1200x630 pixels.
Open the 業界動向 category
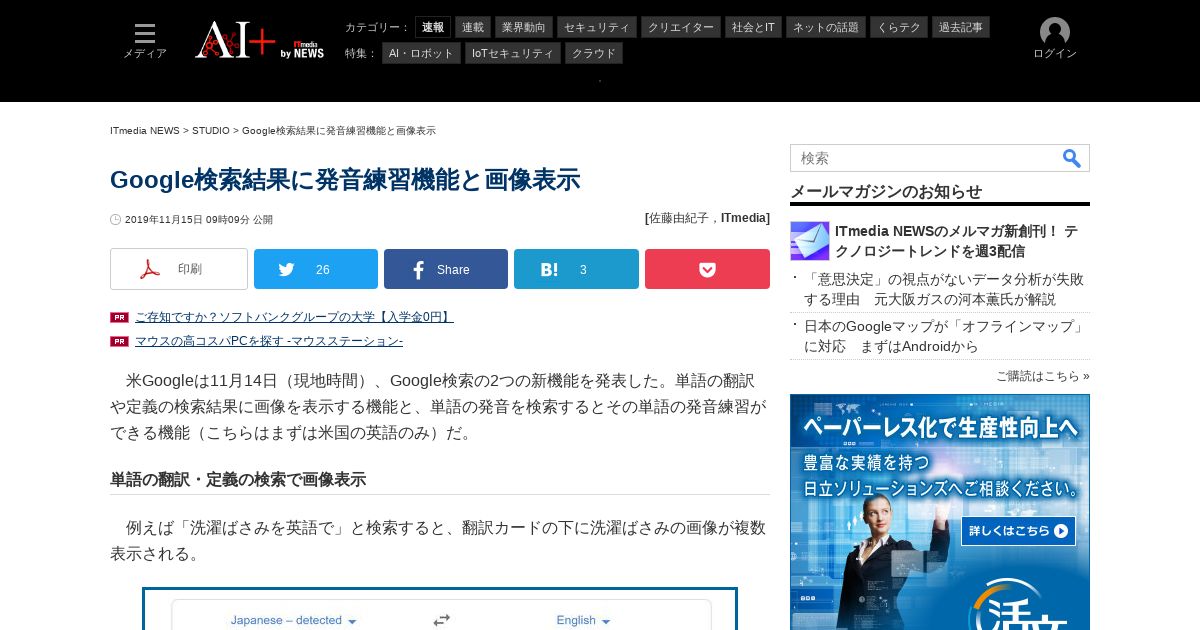(x=524, y=27)
